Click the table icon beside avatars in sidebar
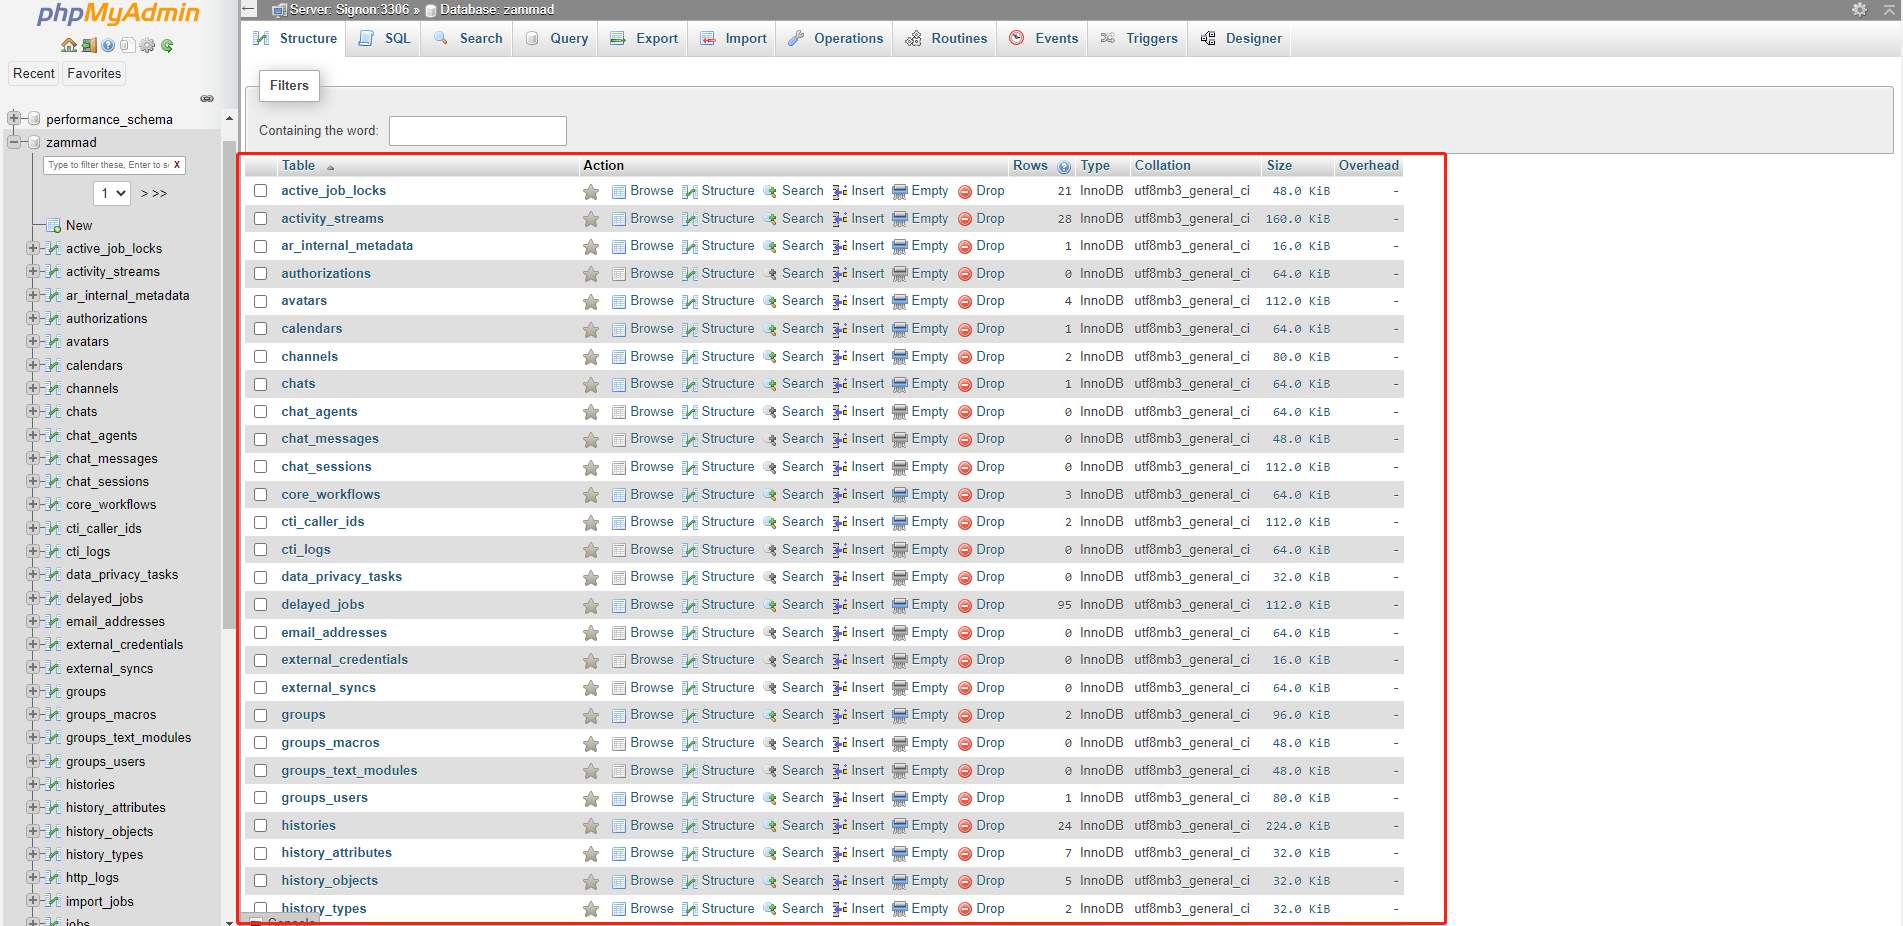 [x=53, y=342]
